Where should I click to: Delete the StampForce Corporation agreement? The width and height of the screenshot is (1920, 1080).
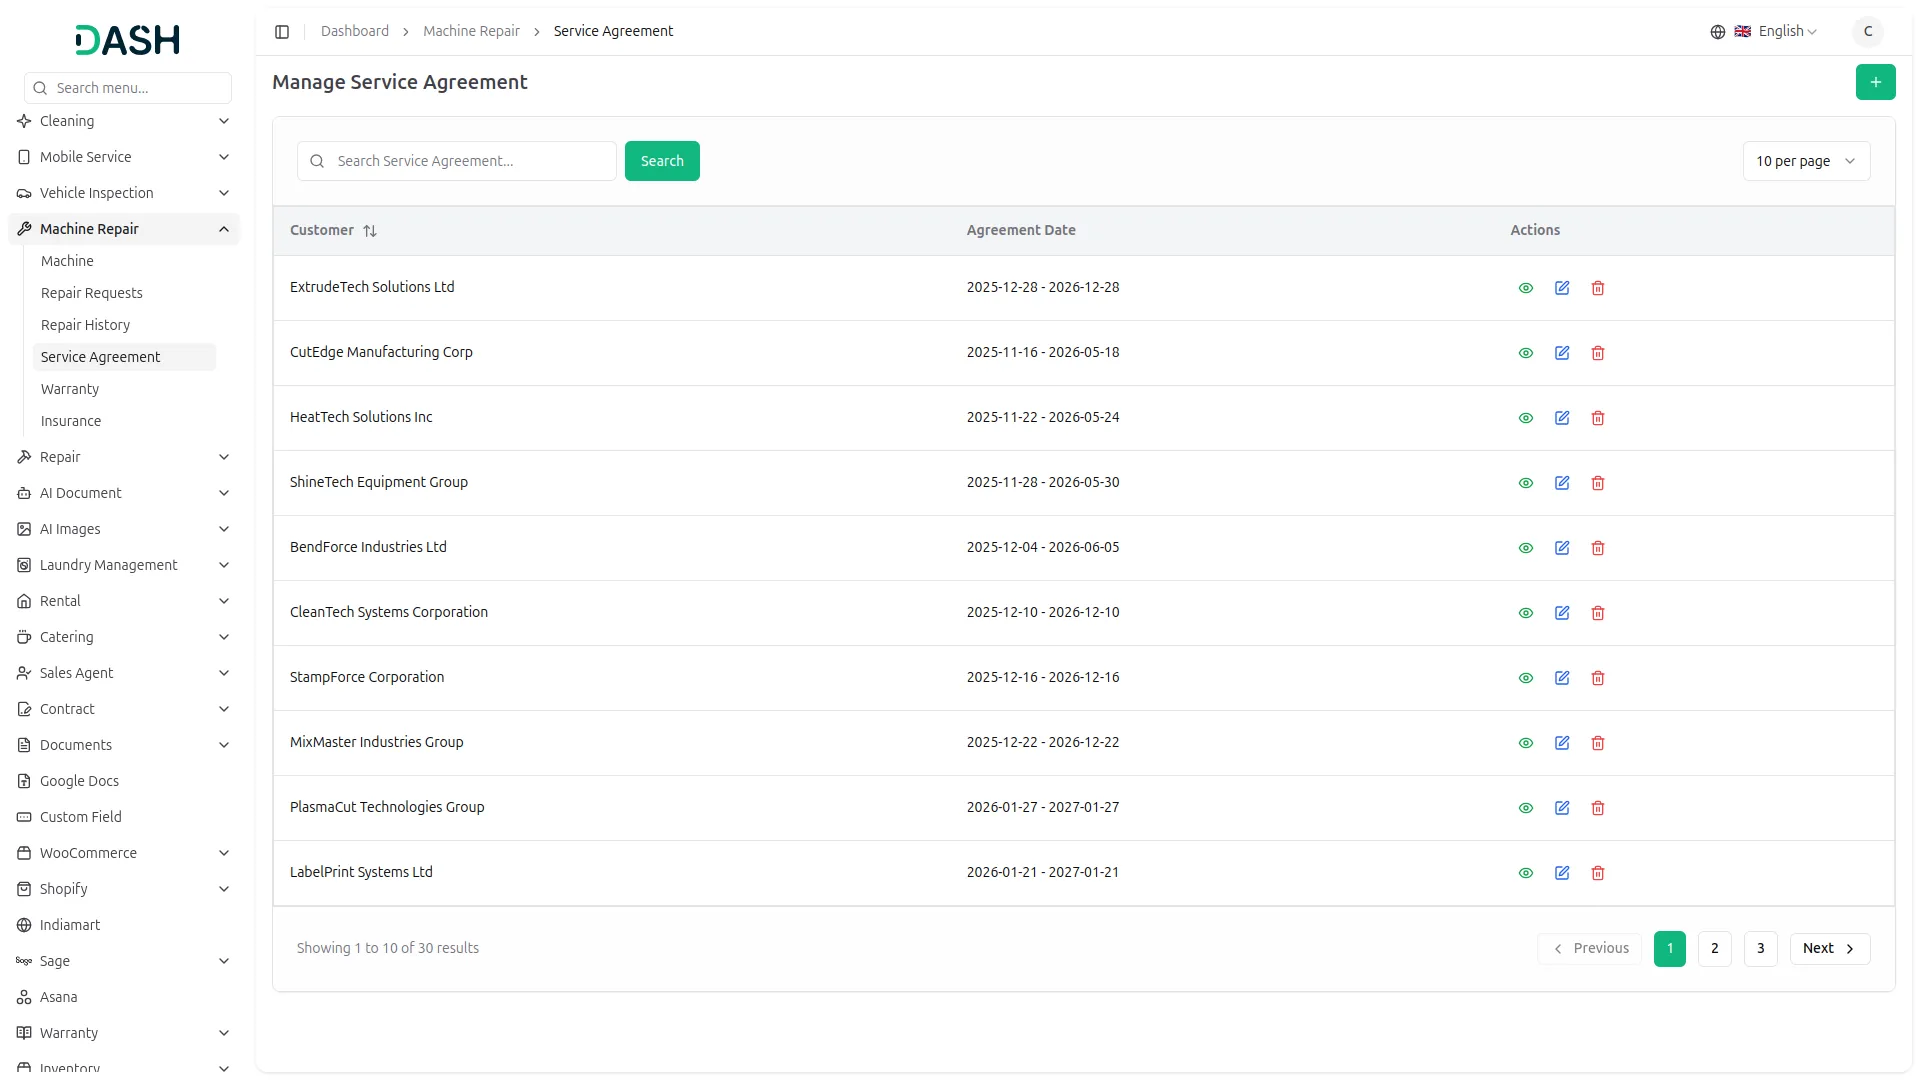click(1598, 678)
